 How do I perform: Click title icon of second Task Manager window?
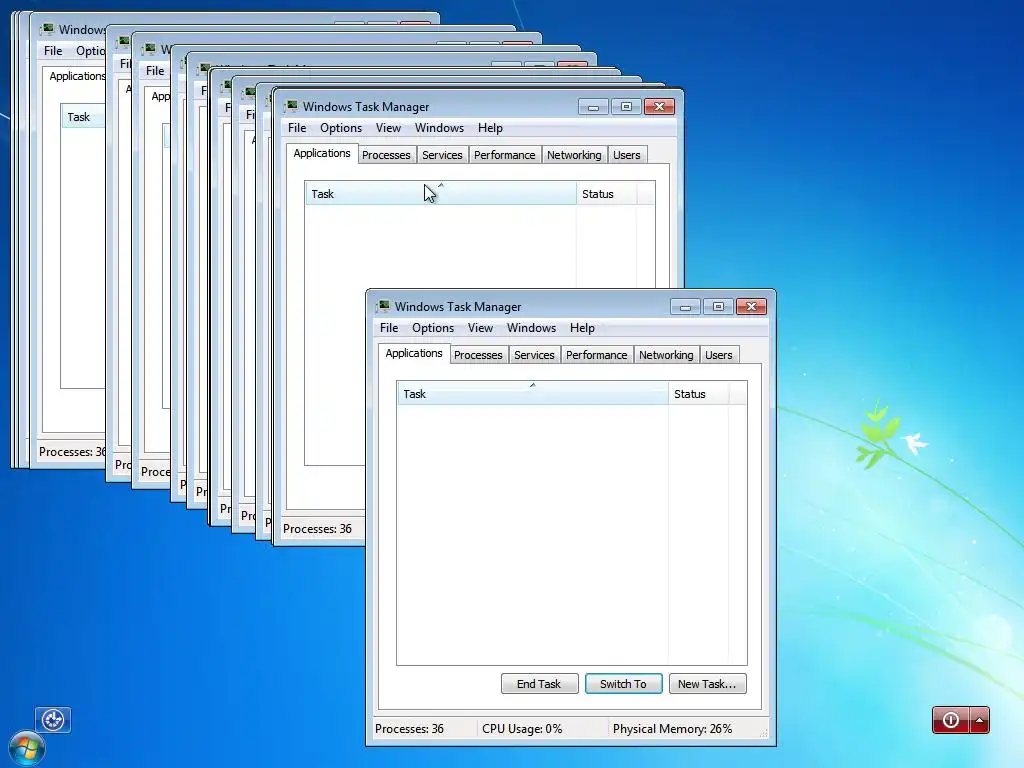[291, 106]
